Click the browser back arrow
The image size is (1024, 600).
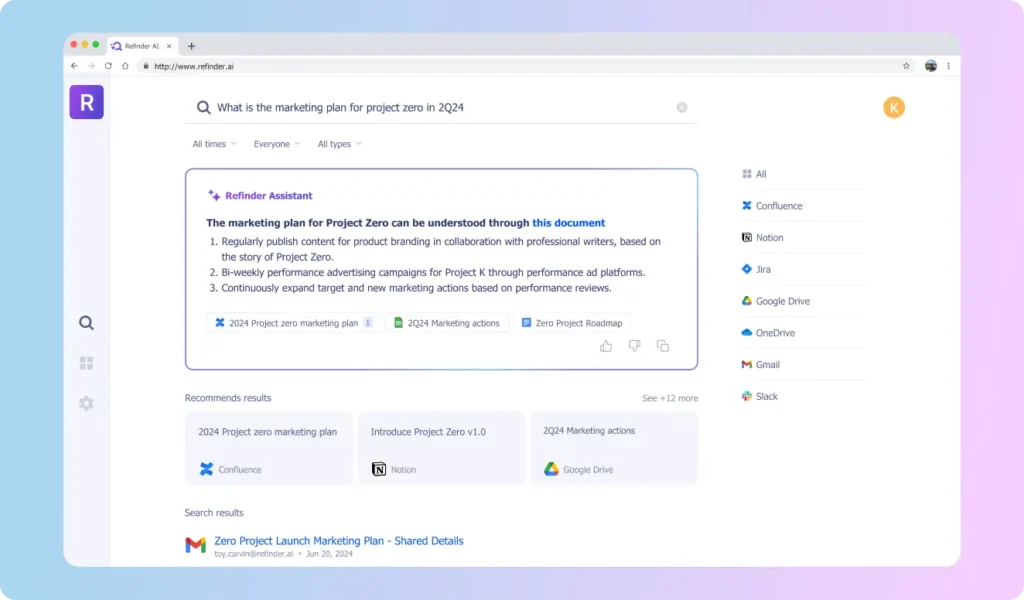[74, 66]
